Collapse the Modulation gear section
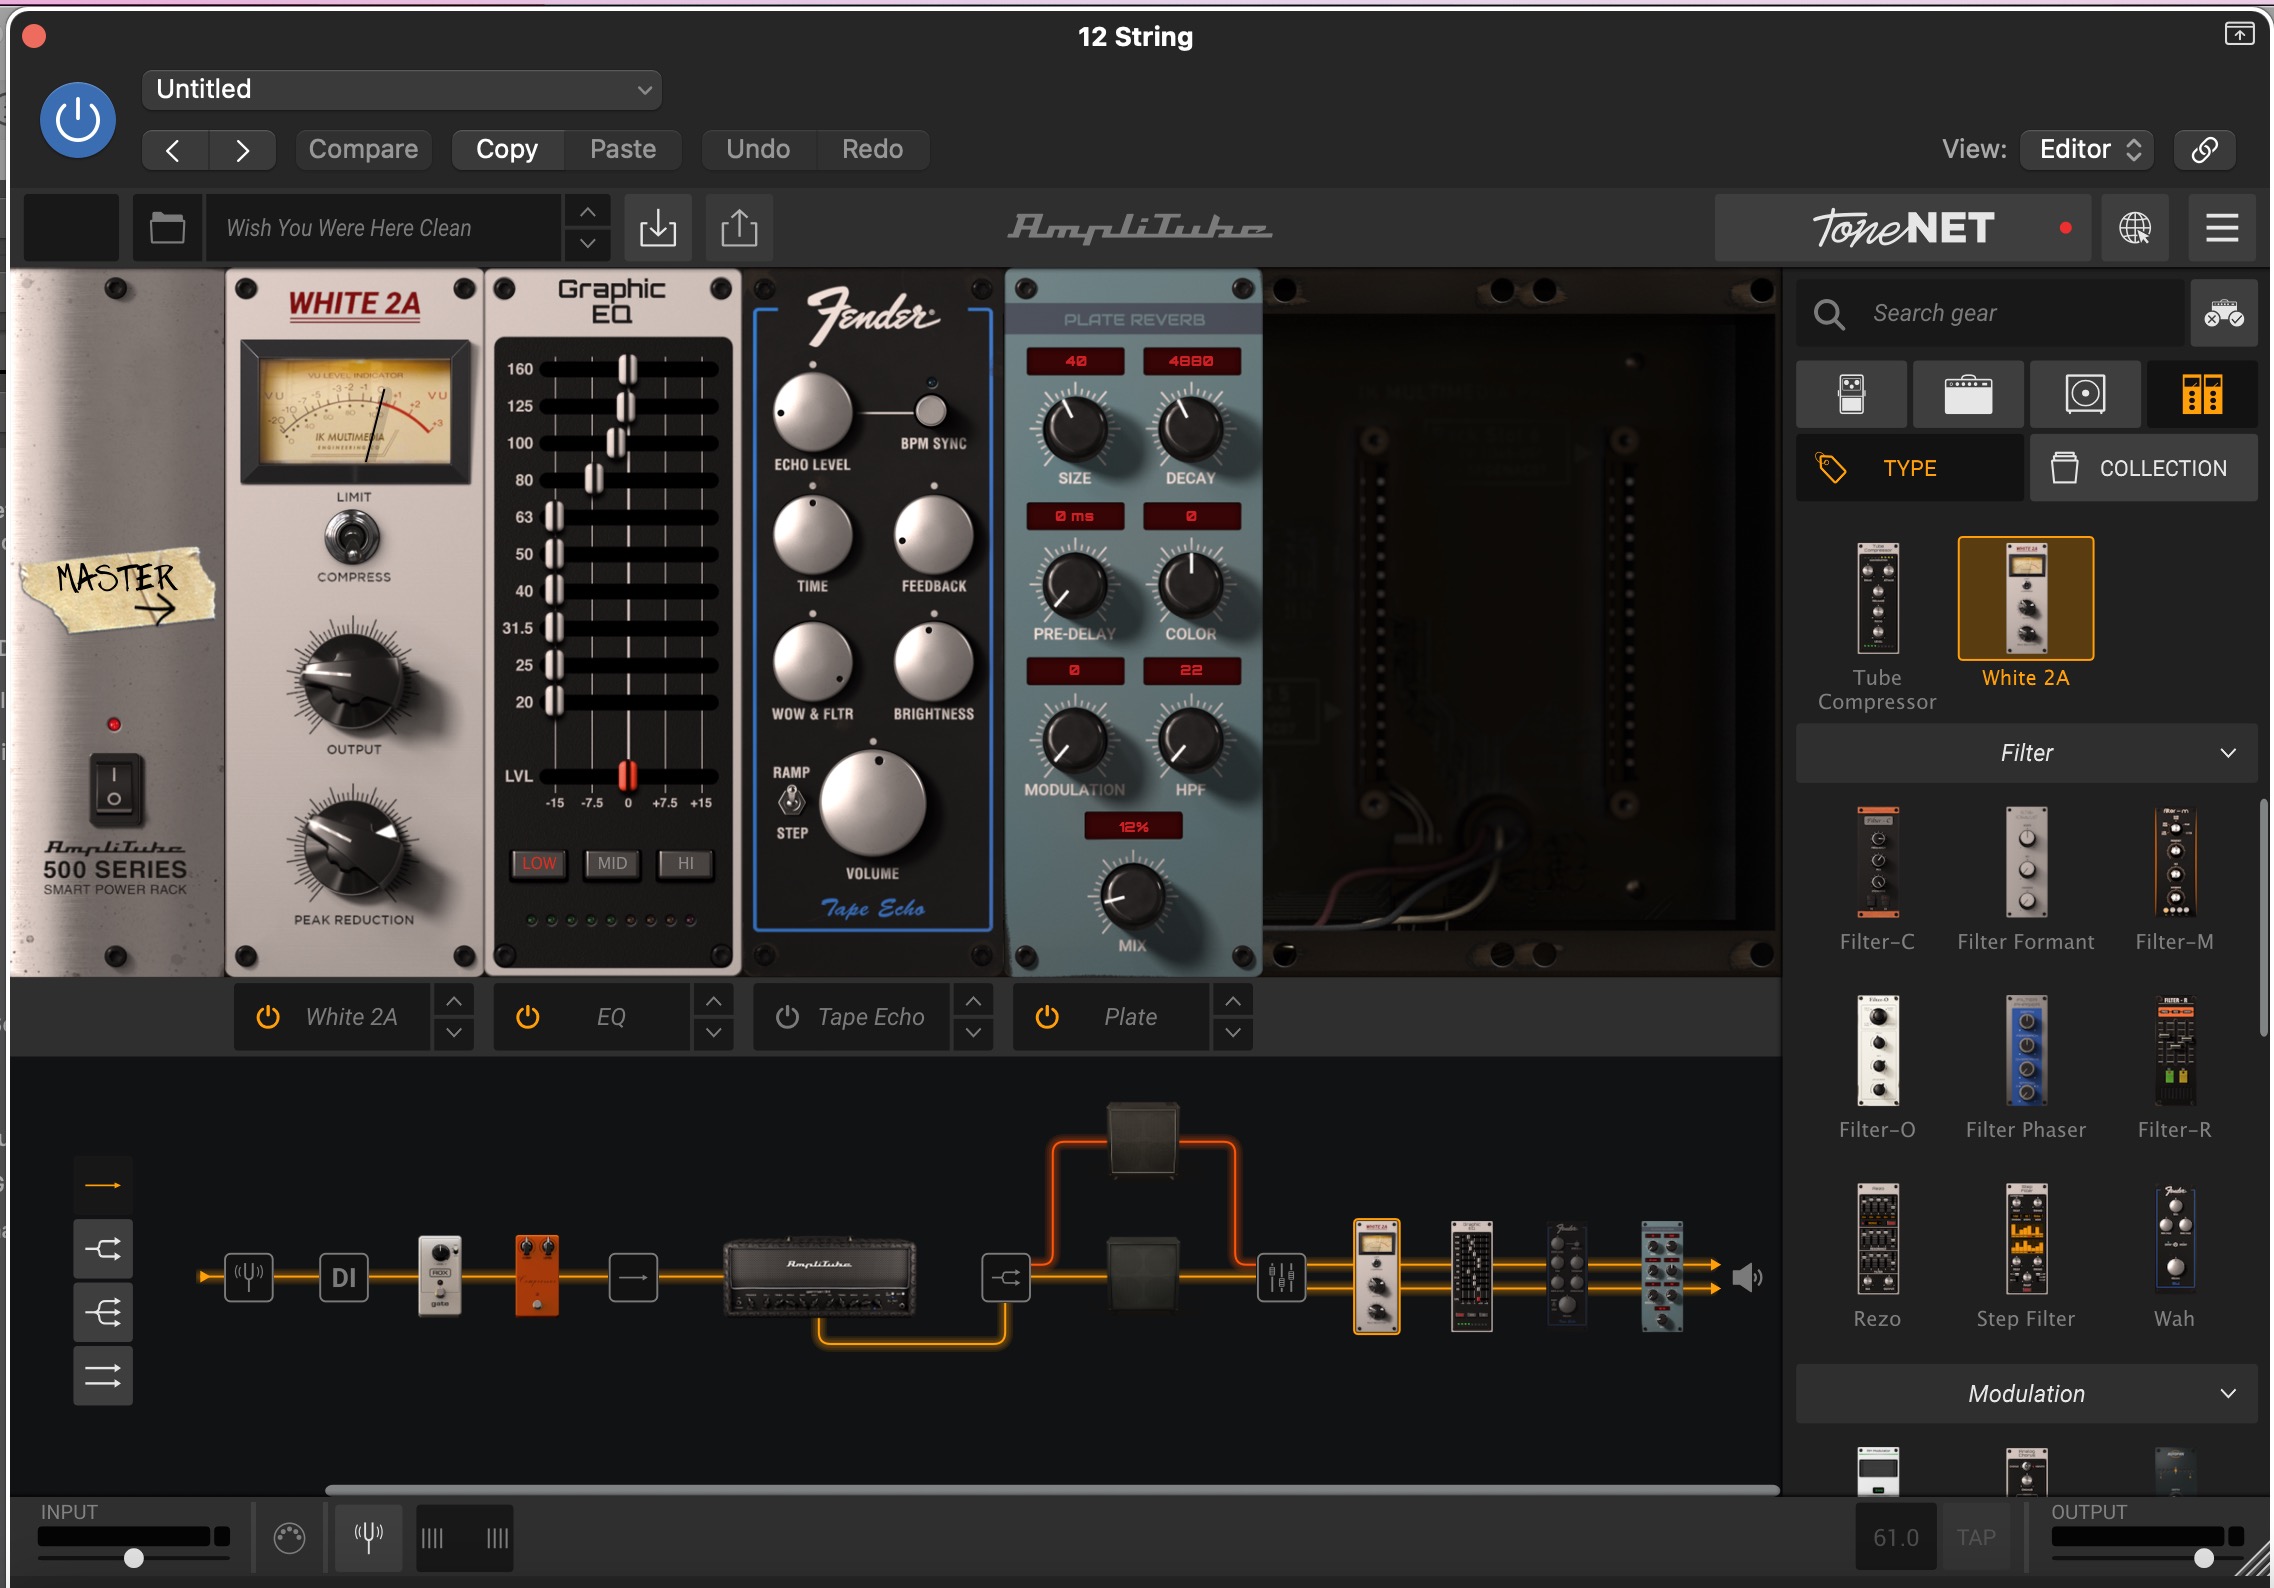 pos(2027,1394)
